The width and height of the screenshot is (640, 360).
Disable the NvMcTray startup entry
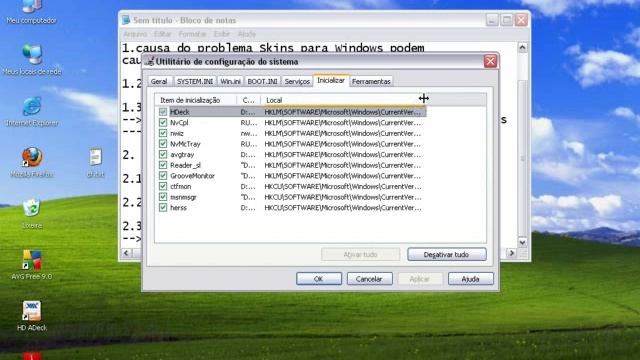[x=163, y=144]
